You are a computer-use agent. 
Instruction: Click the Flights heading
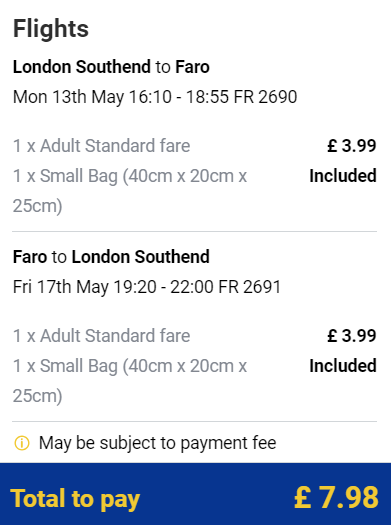(x=51, y=29)
